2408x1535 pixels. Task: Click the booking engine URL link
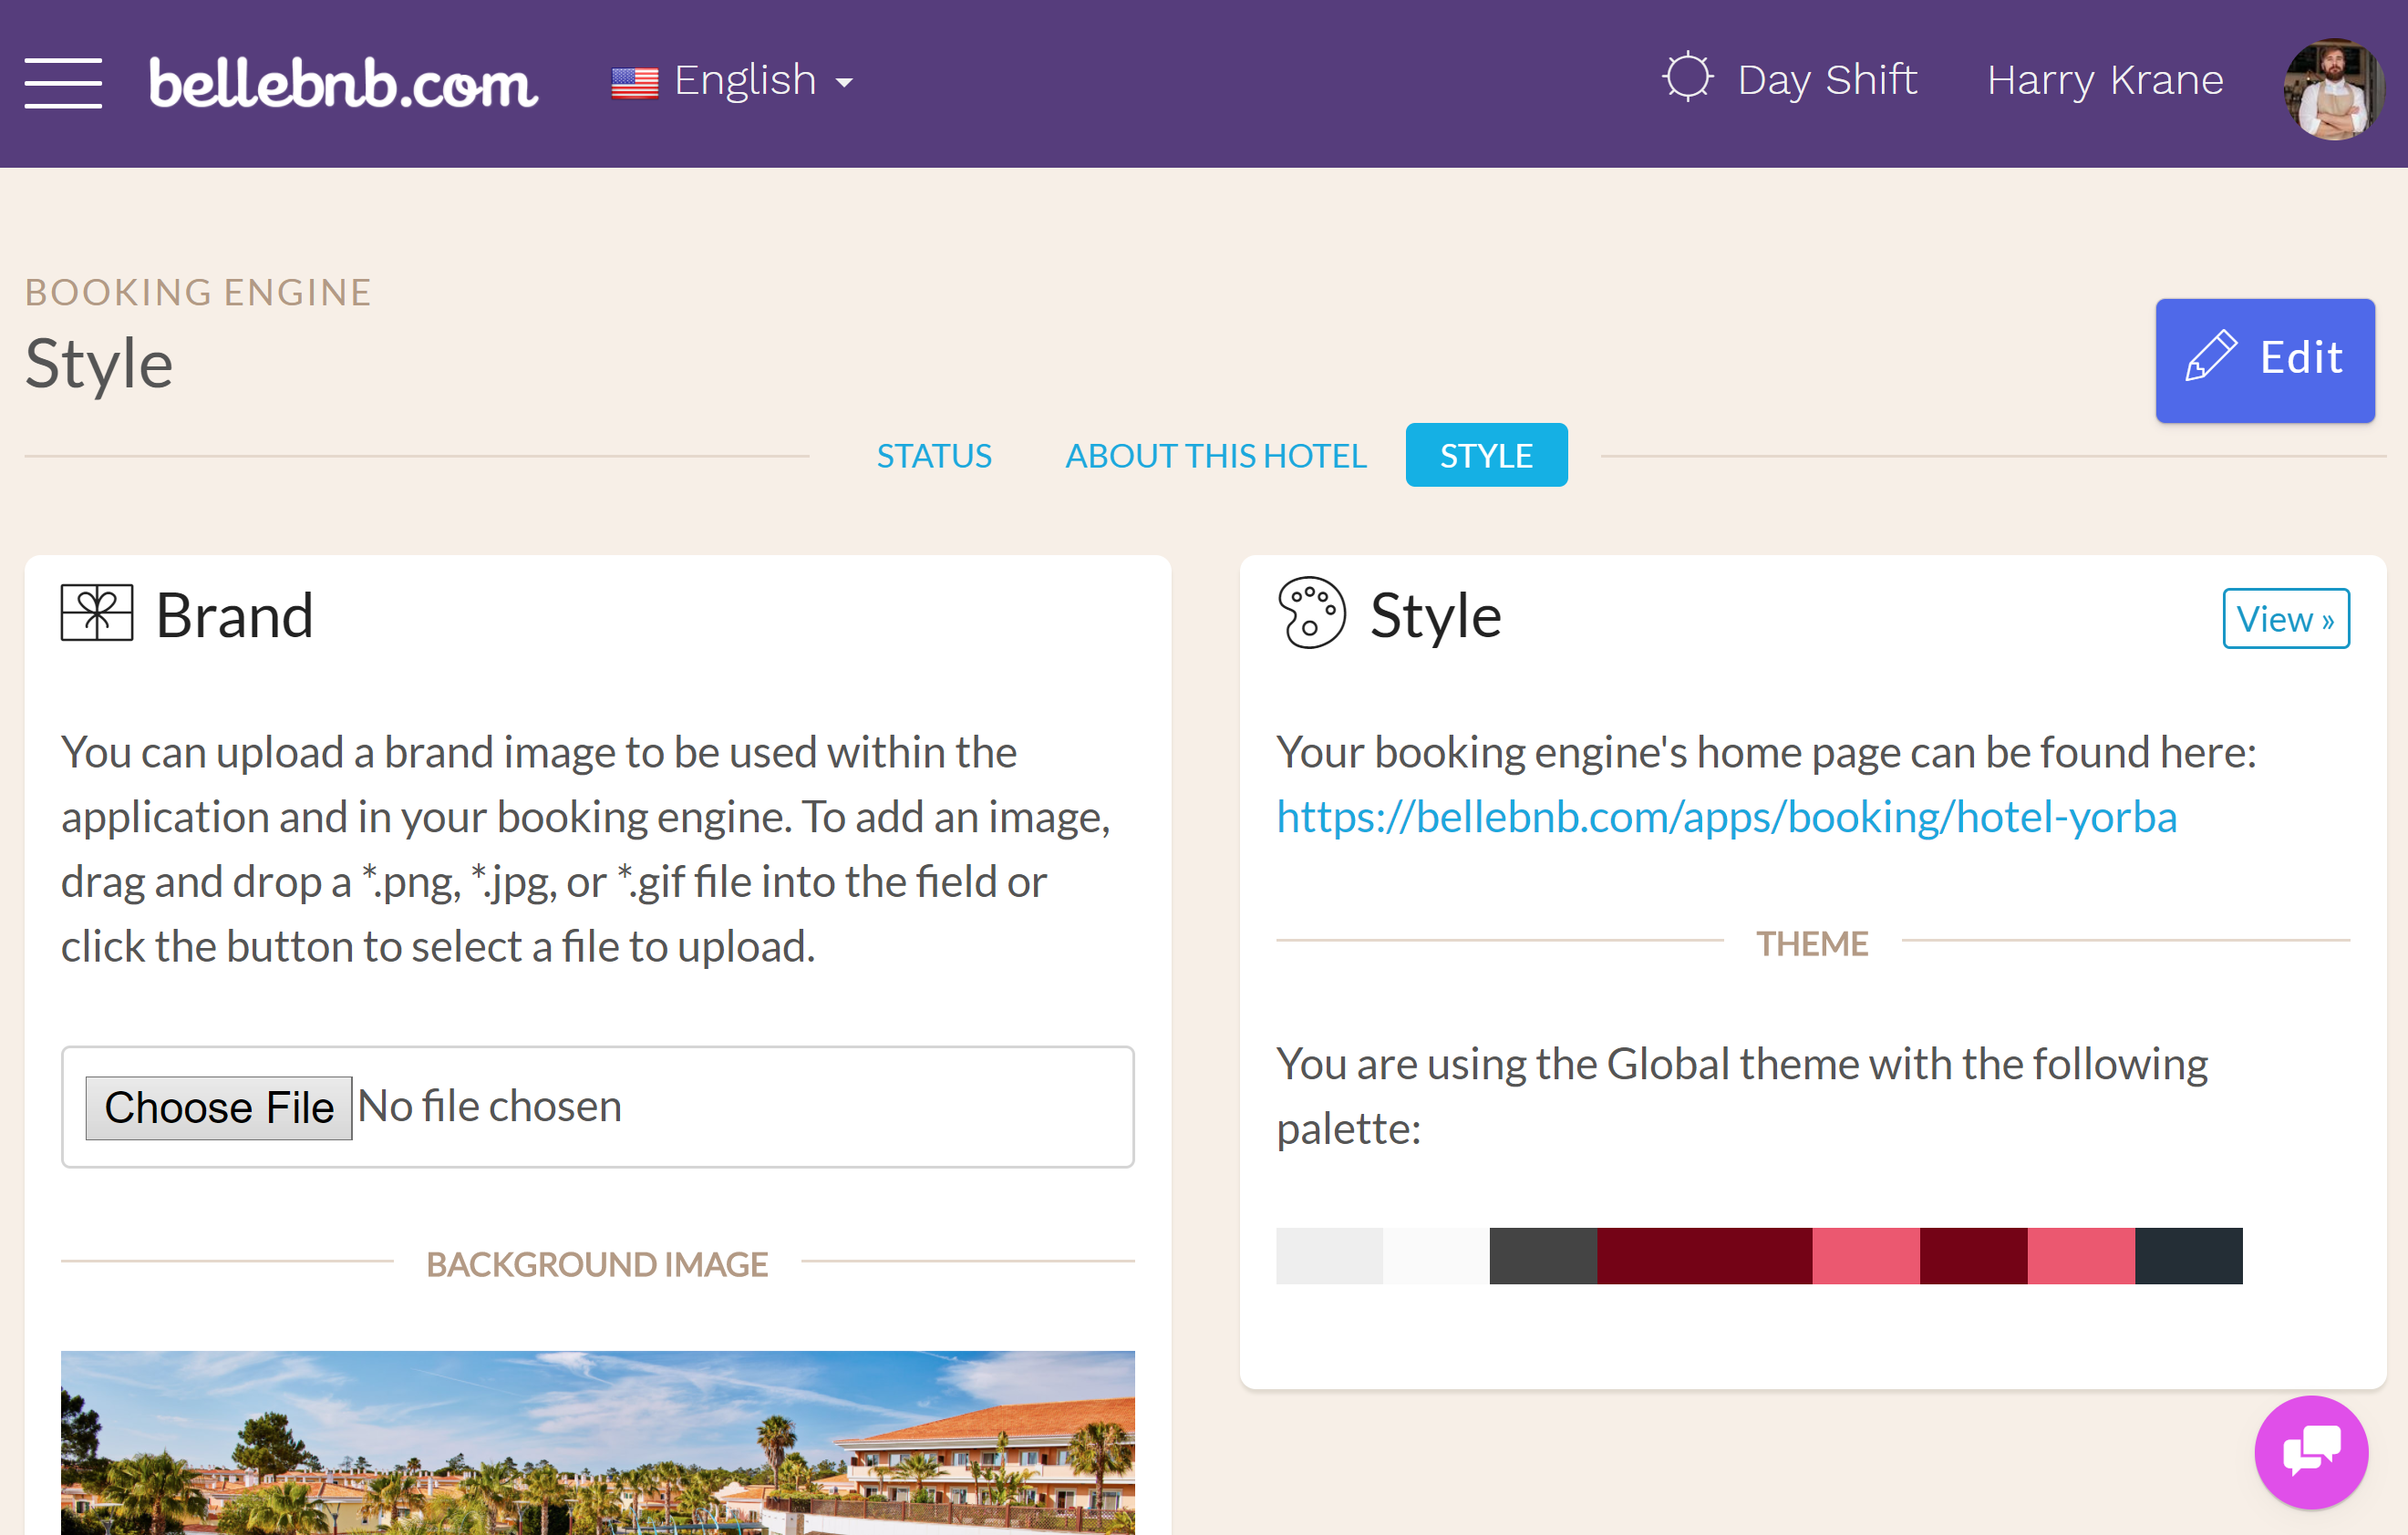pyautogui.click(x=1725, y=814)
